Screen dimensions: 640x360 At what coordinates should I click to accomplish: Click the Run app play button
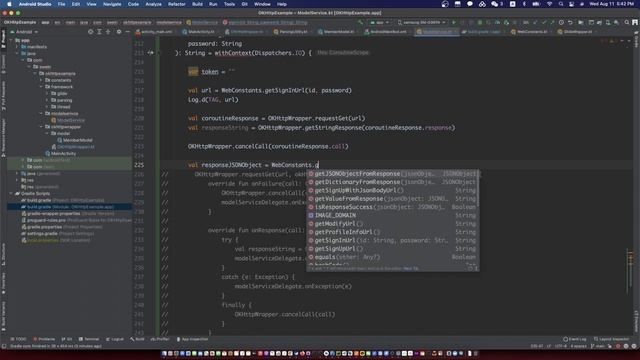453,22
